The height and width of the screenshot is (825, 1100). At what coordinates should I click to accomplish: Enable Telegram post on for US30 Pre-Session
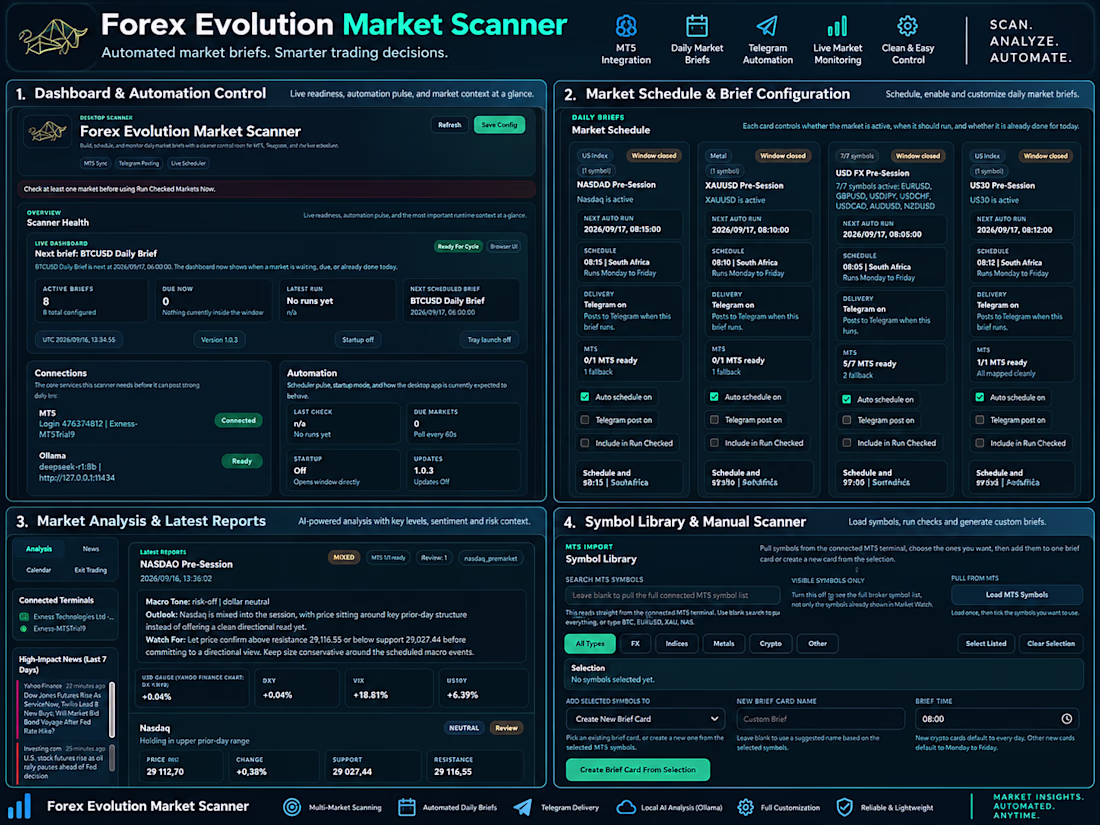point(979,420)
